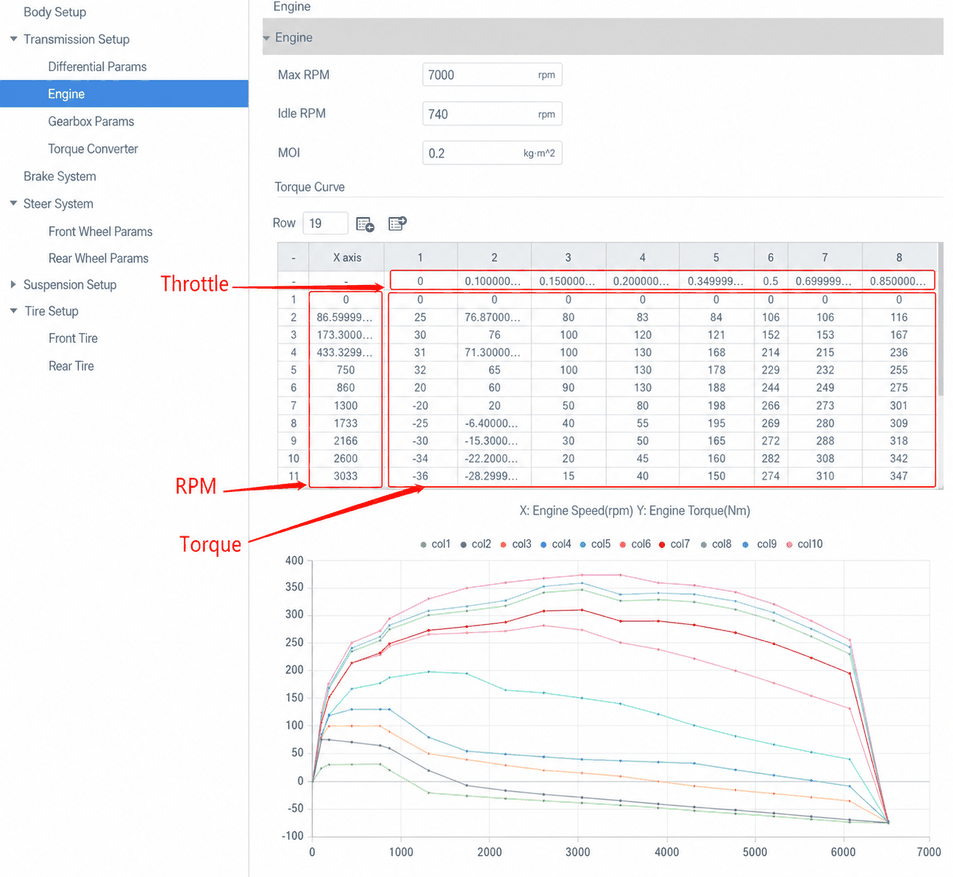Select RPM cell 1300
Viewport: 953px width, 877px height.
(x=346, y=405)
